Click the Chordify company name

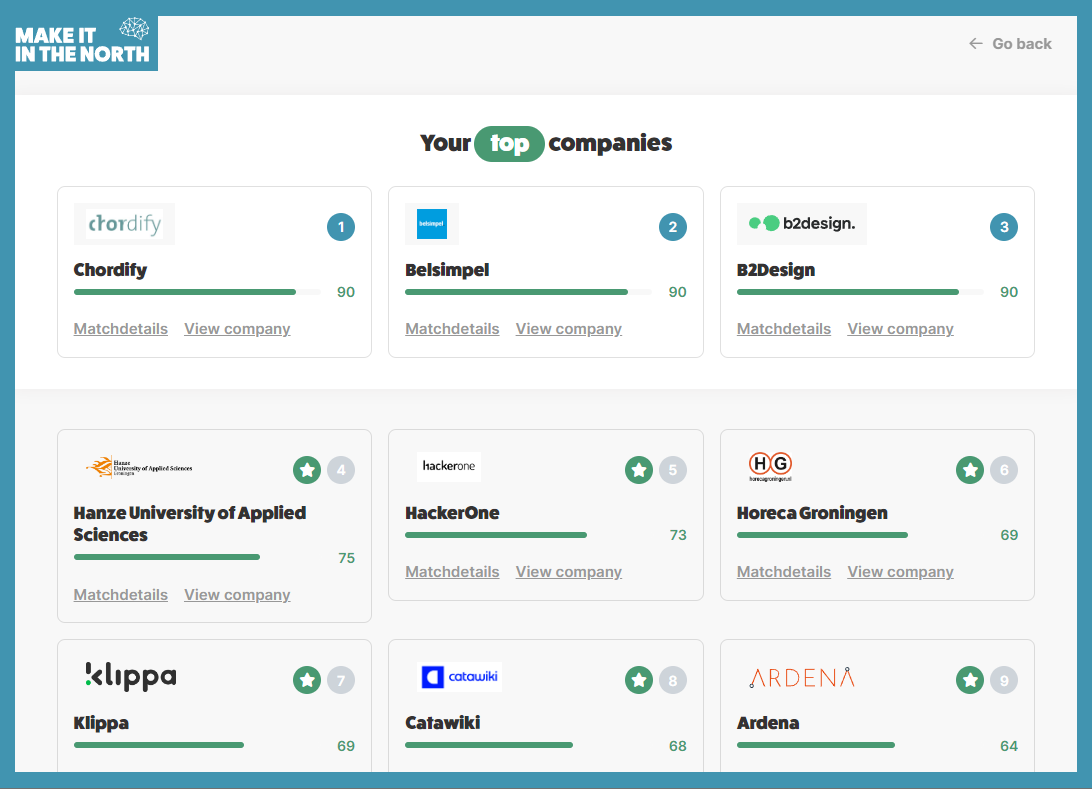click(110, 269)
